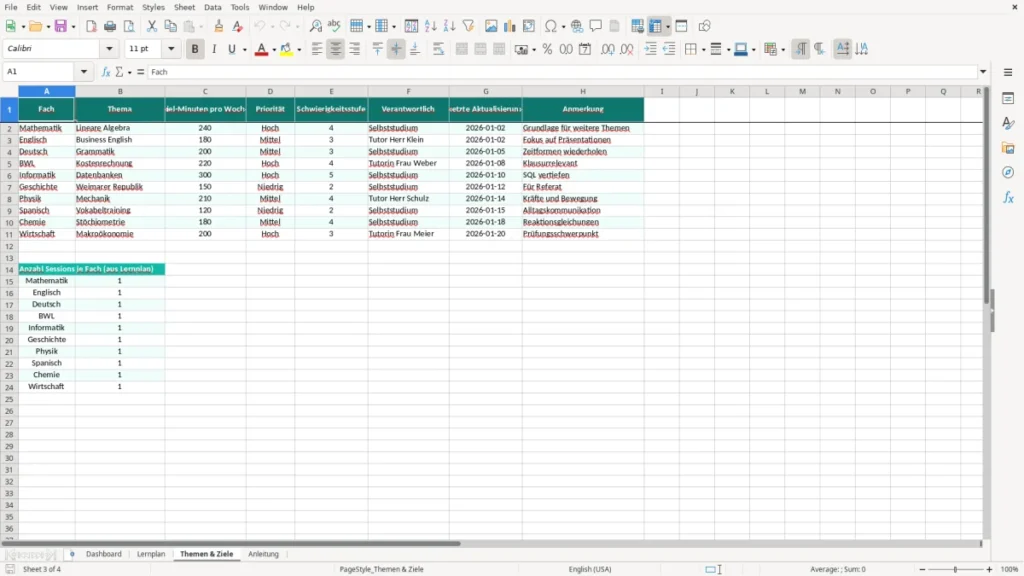The height and width of the screenshot is (576, 1024).
Task: Open the Styles menu
Action: (153, 7)
